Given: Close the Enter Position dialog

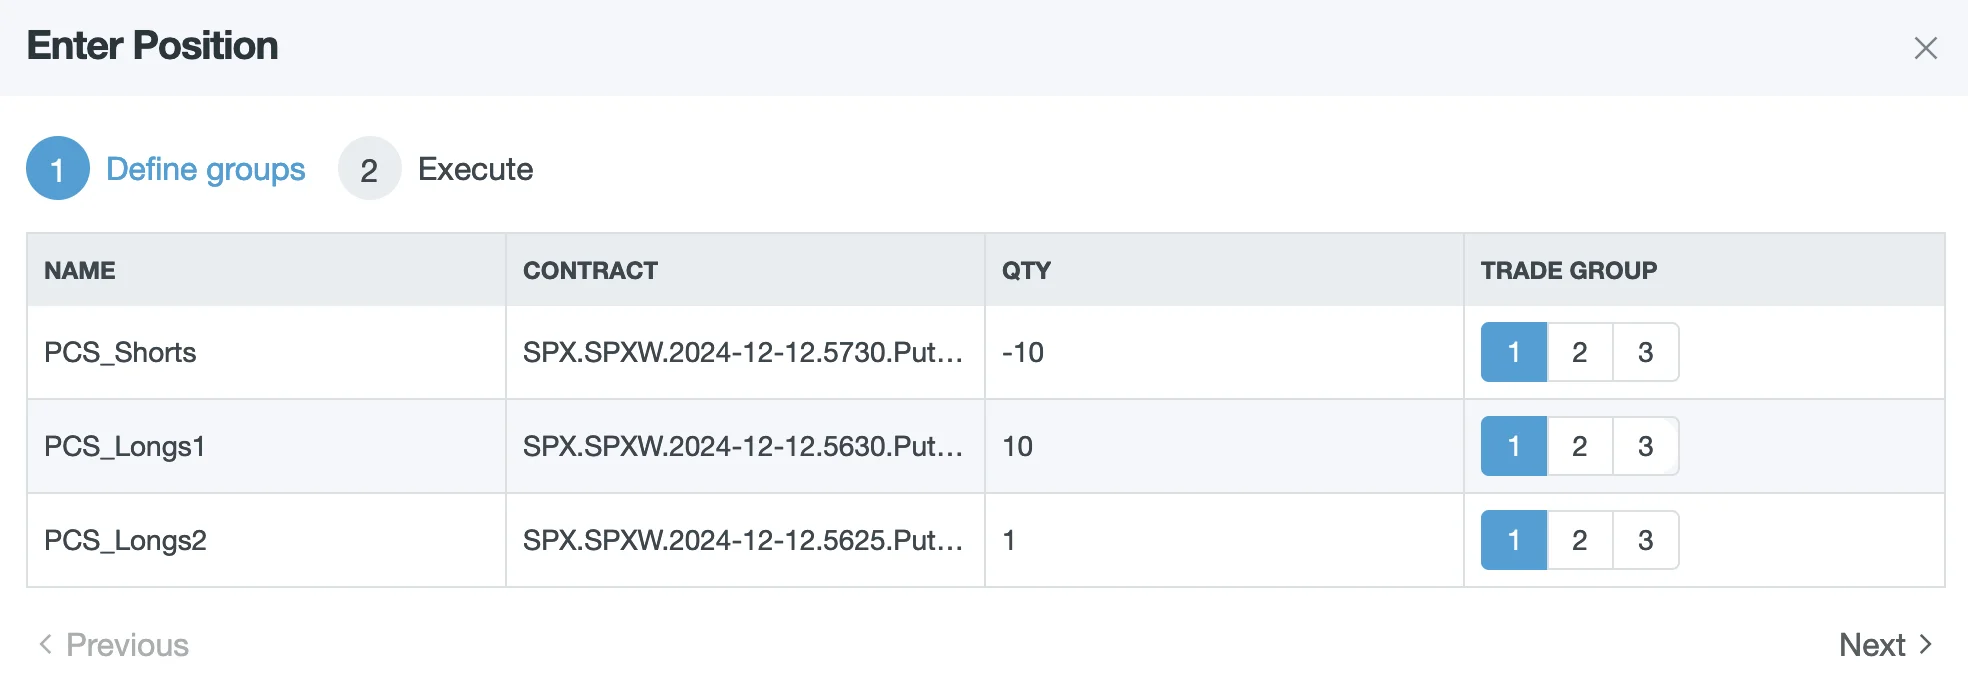Looking at the screenshot, I should [x=1925, y=47].
